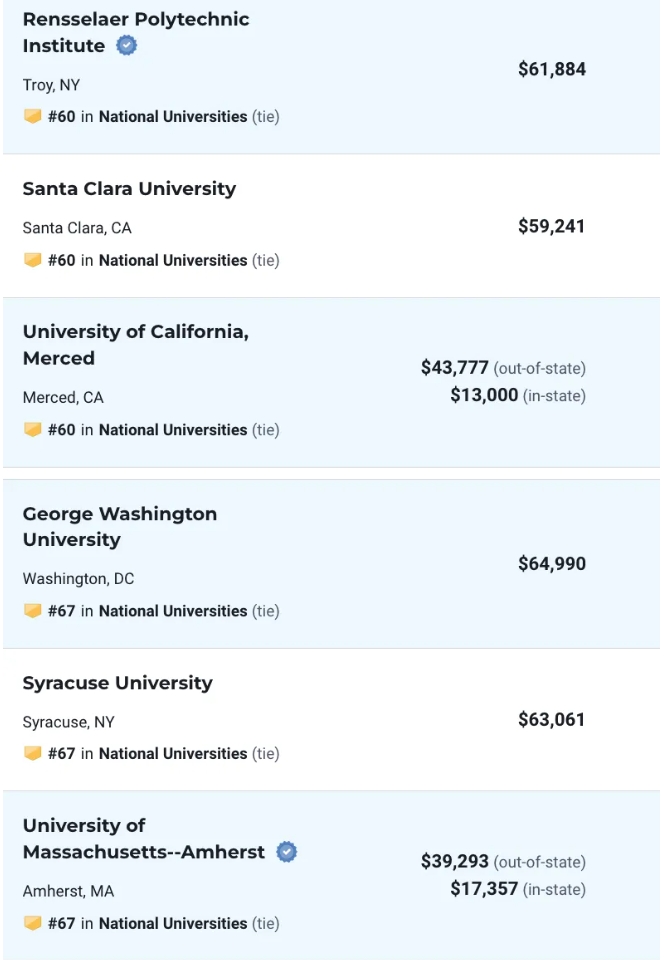This screenshot has width=664, height=960.
Task: Click National Universities link in Santa Clara card
Action: (x=172, y=260)
